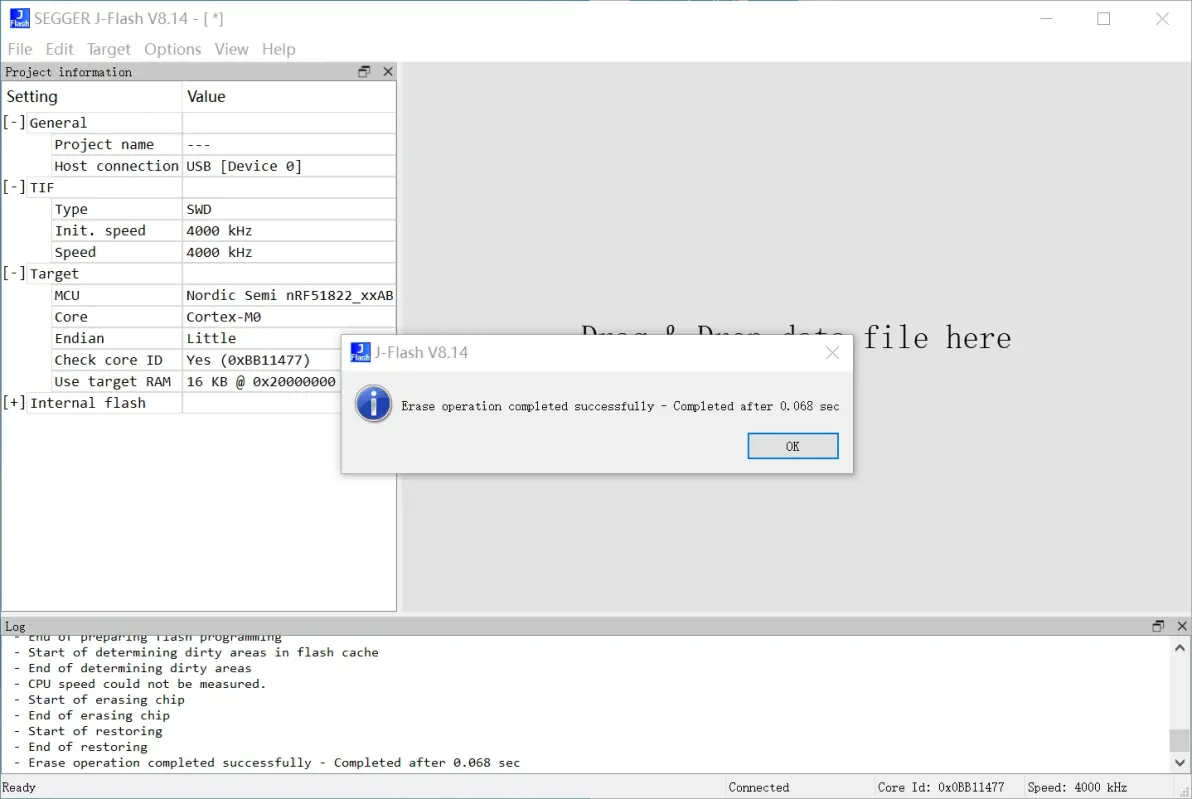The height and width of the screenshot is (799, 1192).
Task: Minimize the SEGGER J-Flash window
Action: click(x=1046, y=19)
